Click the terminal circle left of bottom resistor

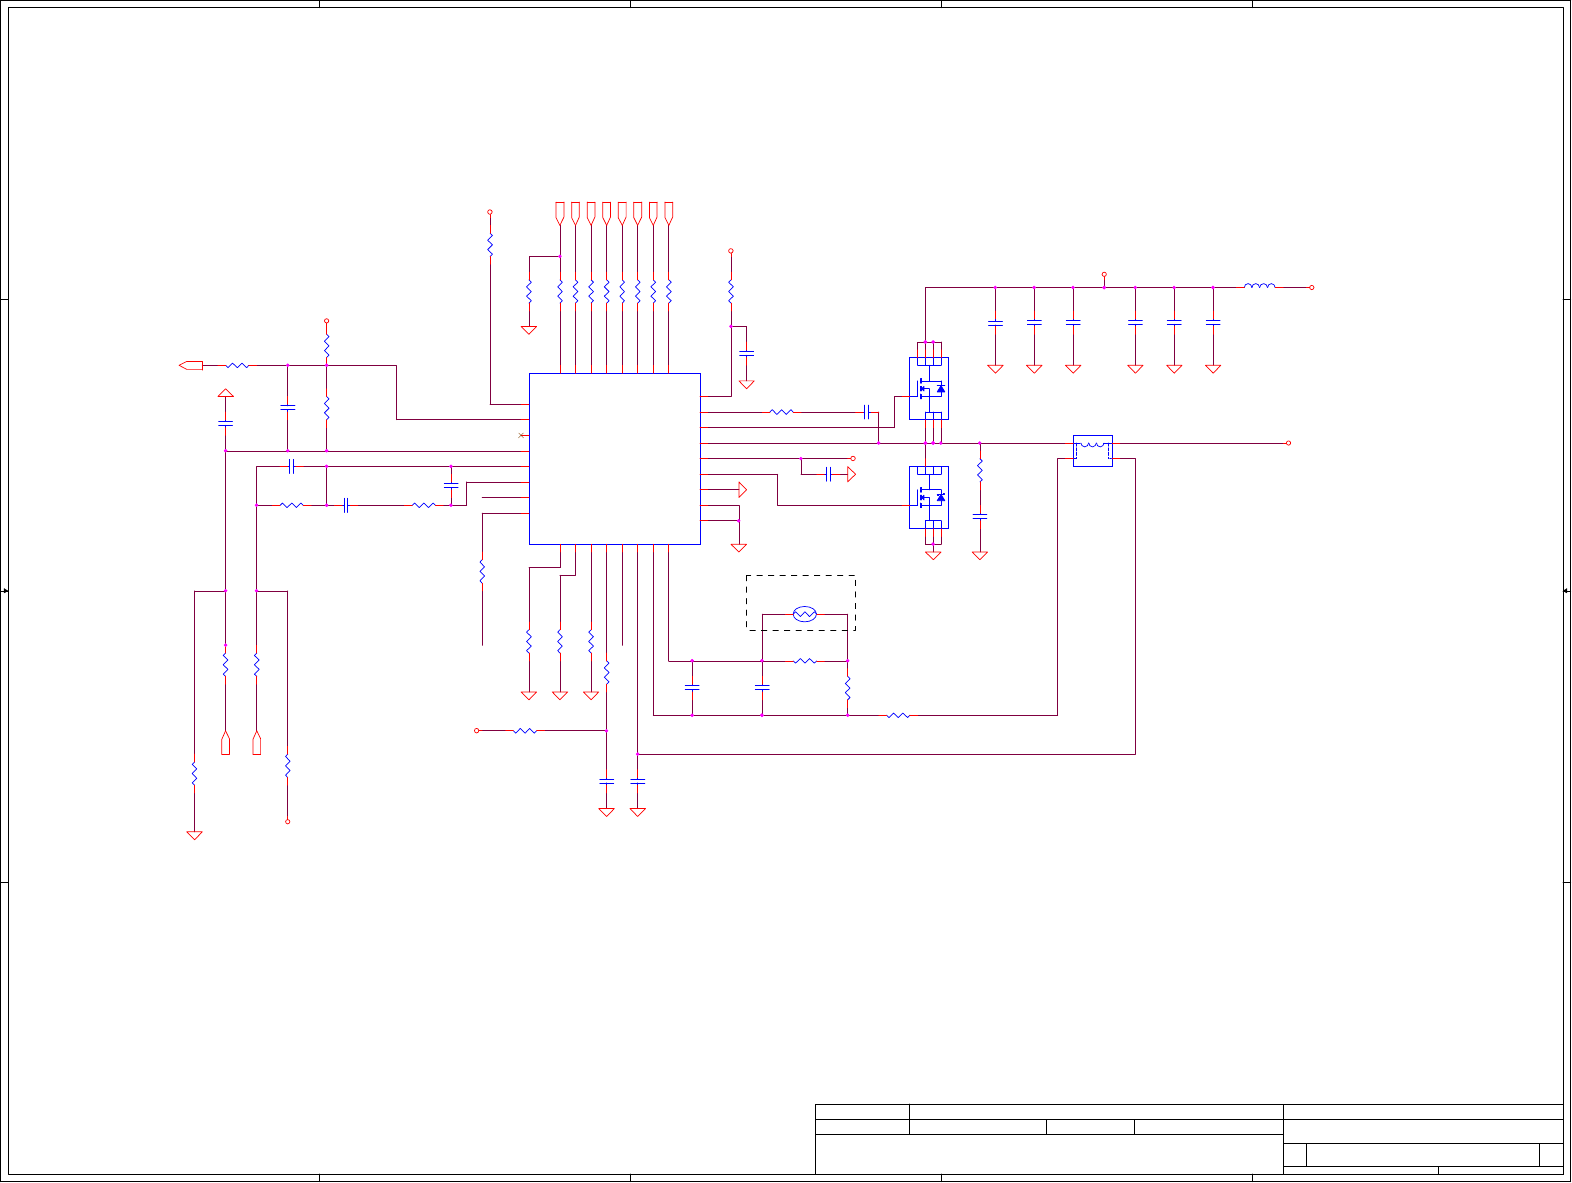[x=476, y=730]
